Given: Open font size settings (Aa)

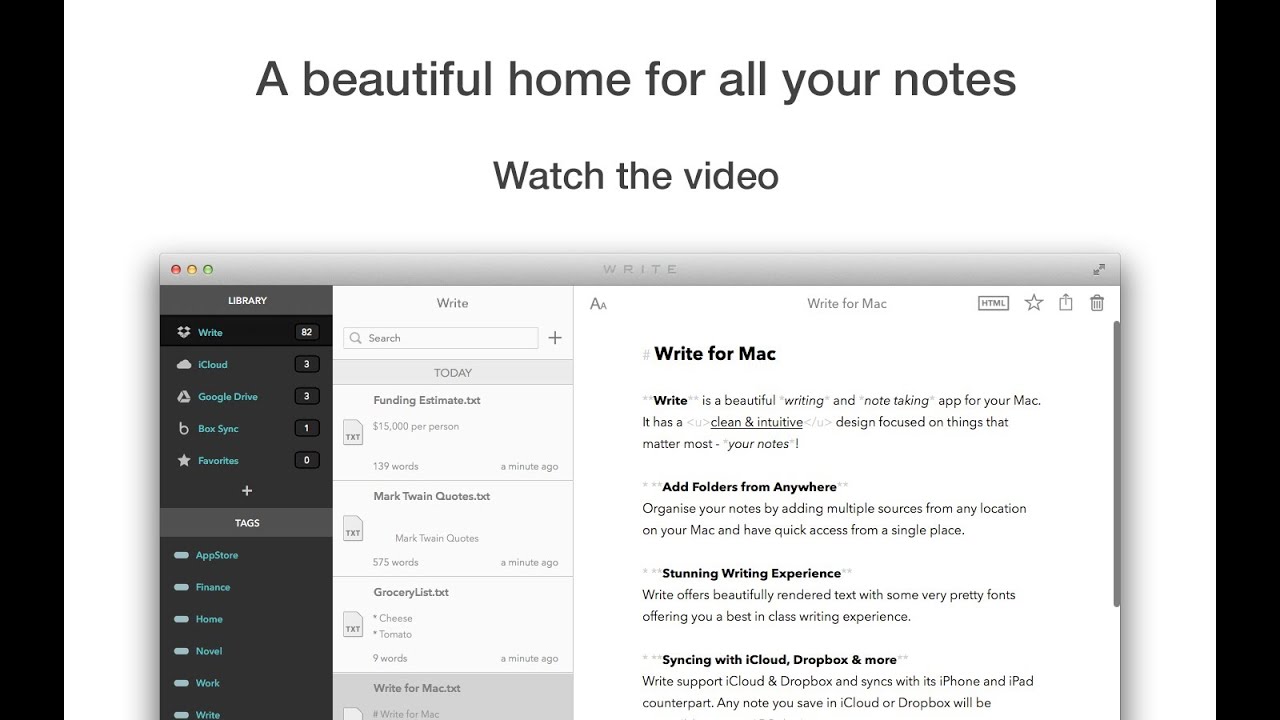Looking at the screenshot, I should [x=598, y=304].
